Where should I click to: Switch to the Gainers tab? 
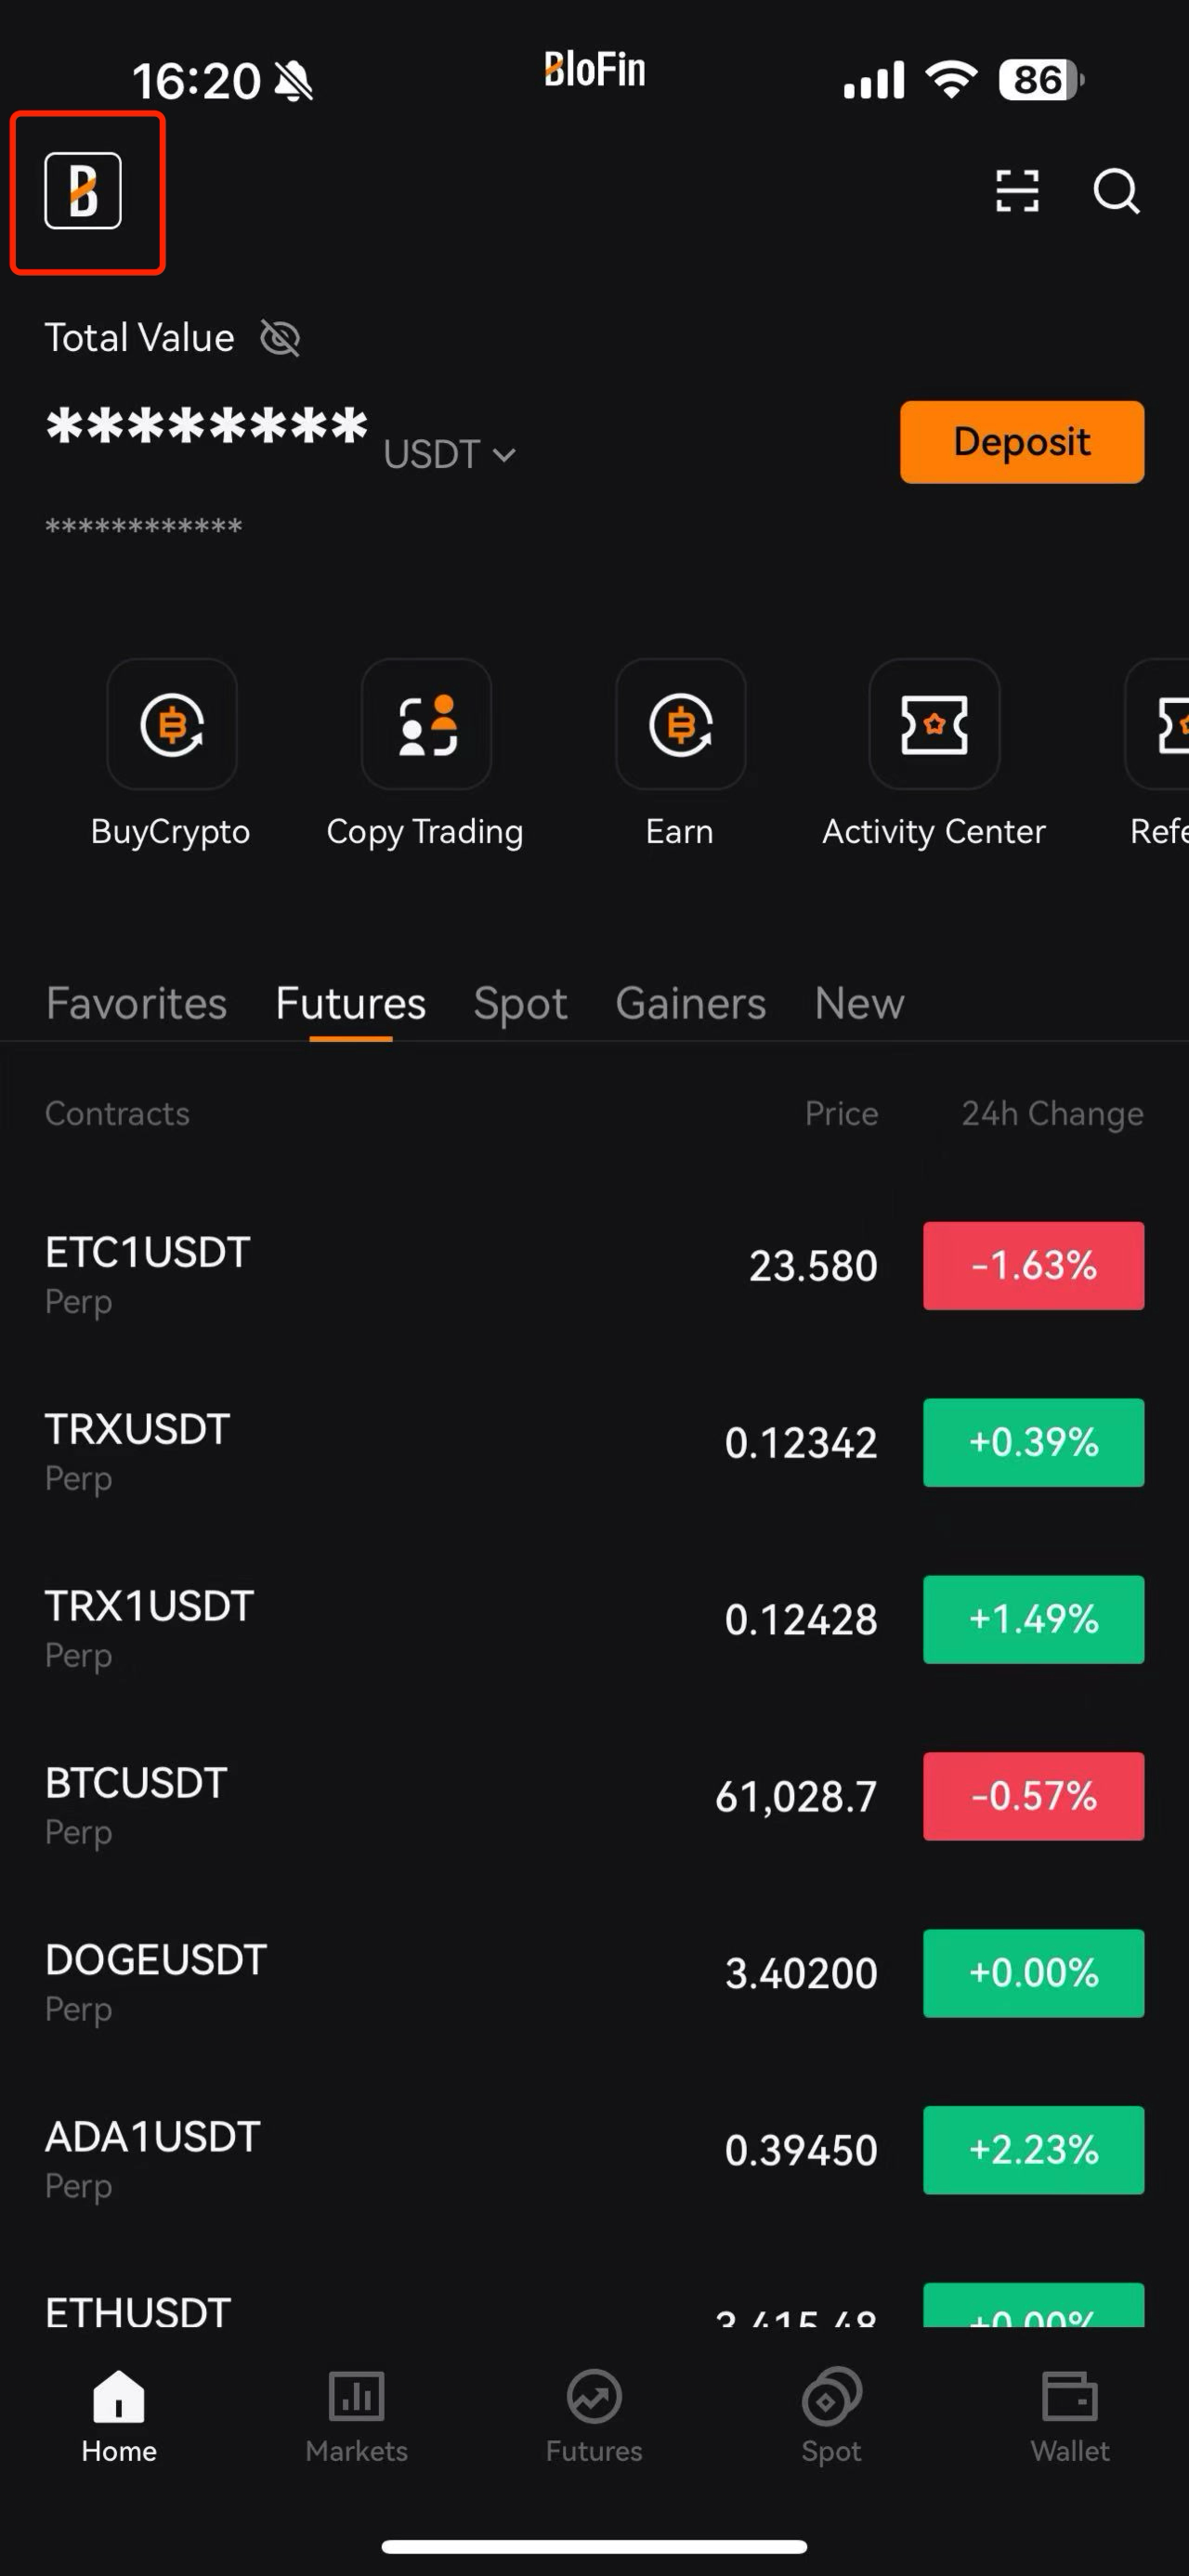point(690,1003)
